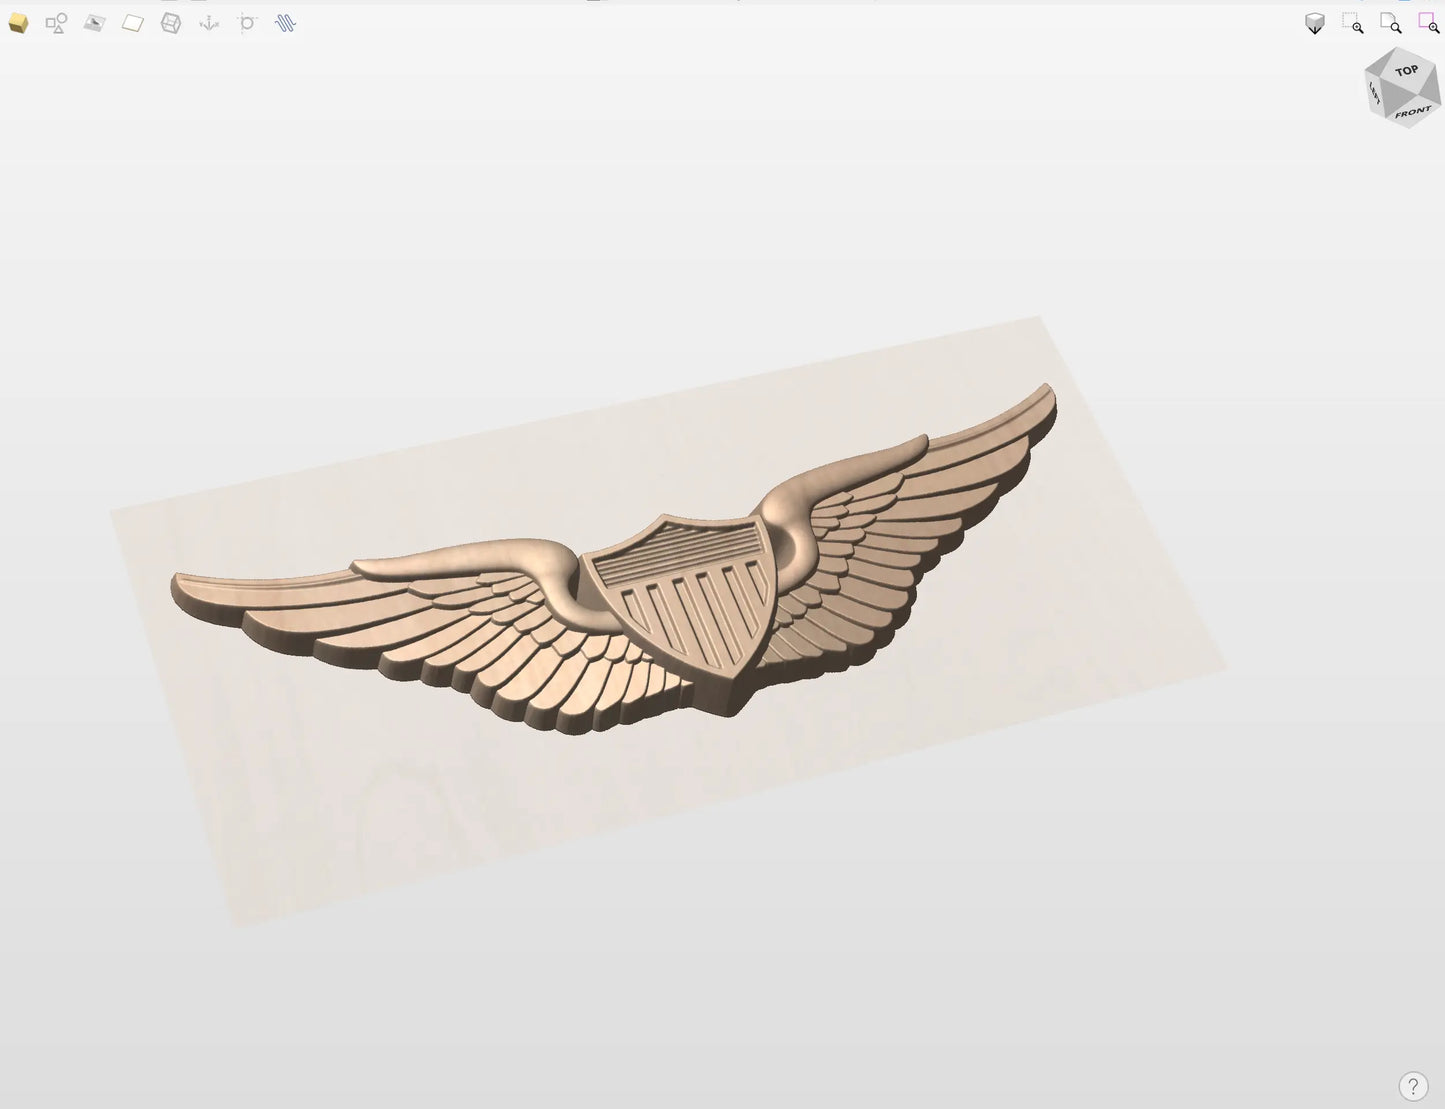The width and height of the screenshot is (1445, 1109).
Task: Click the cube with down arrow icon
Action: (x=1315, y=24)
